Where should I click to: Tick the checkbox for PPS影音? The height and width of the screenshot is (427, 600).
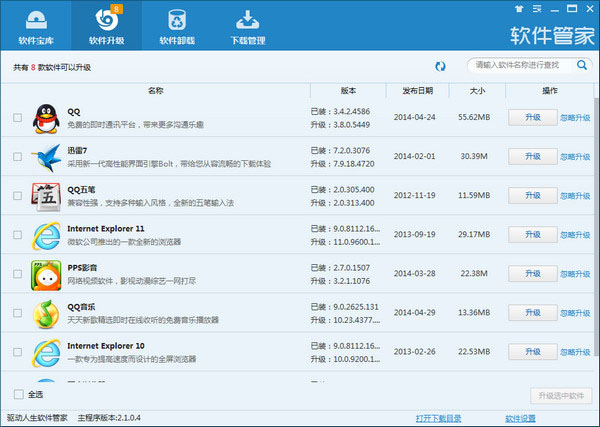[17, 274]
